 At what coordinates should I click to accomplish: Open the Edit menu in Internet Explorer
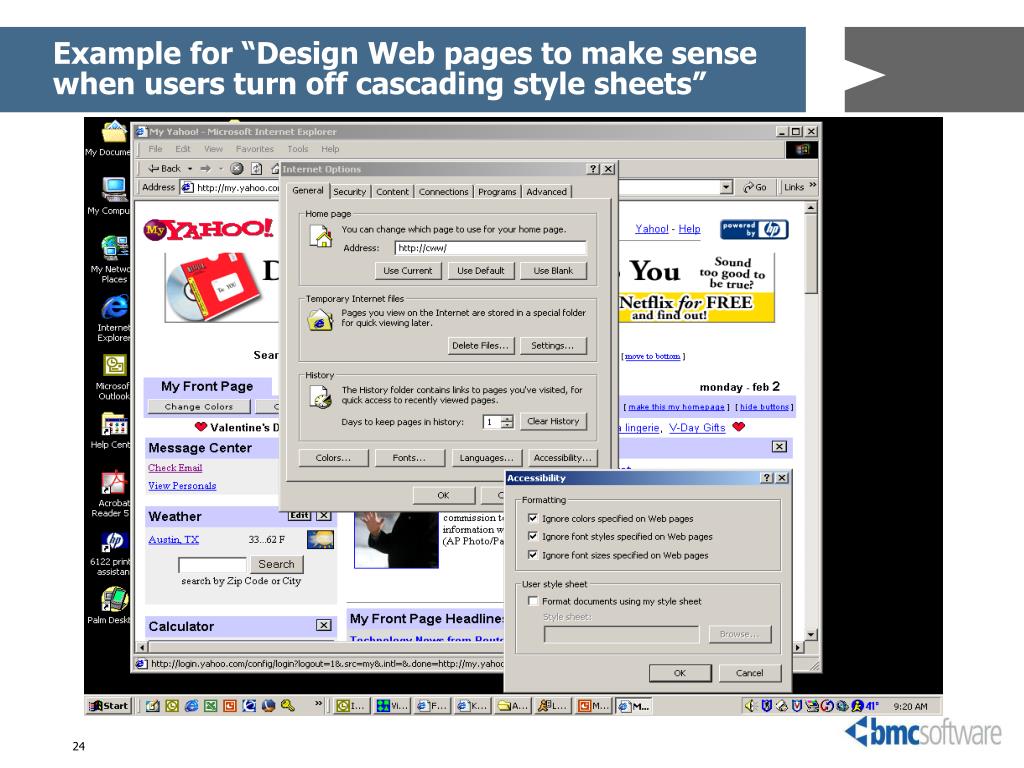point(183,149)
